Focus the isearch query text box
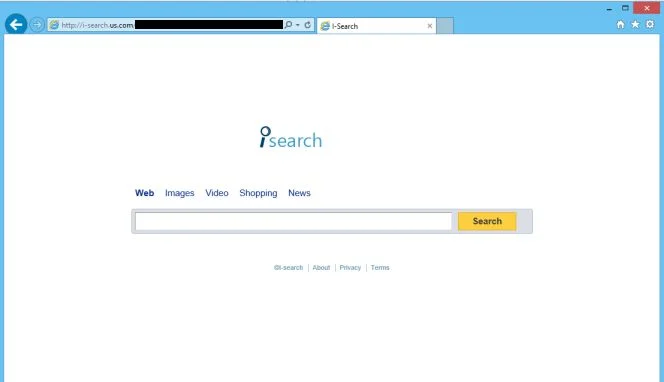664x382 pixels. coord(293,221)
